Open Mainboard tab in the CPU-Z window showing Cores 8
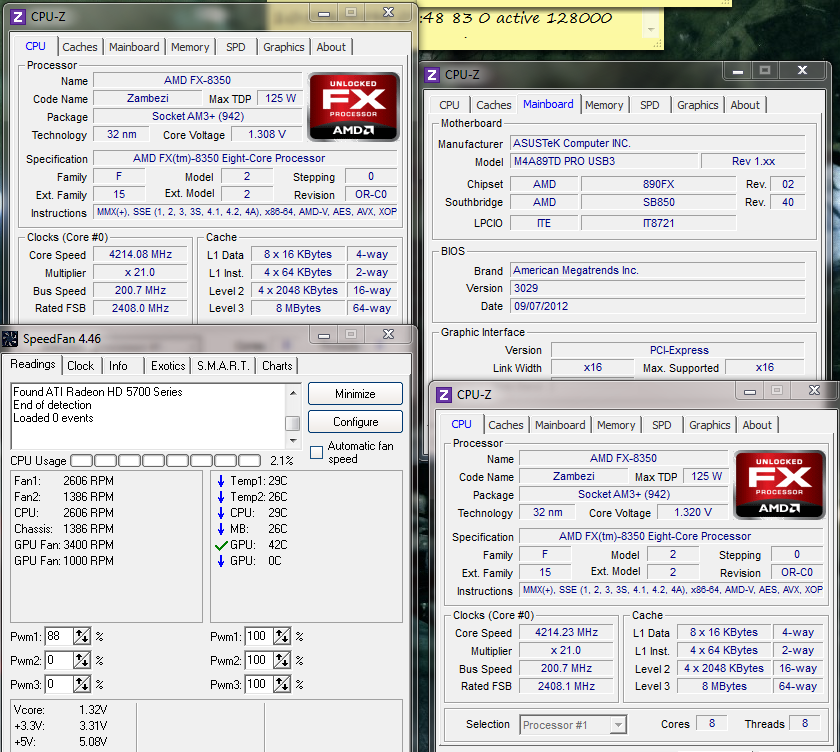The height and width of the screenshot is (752, 840). coord(560,425)
